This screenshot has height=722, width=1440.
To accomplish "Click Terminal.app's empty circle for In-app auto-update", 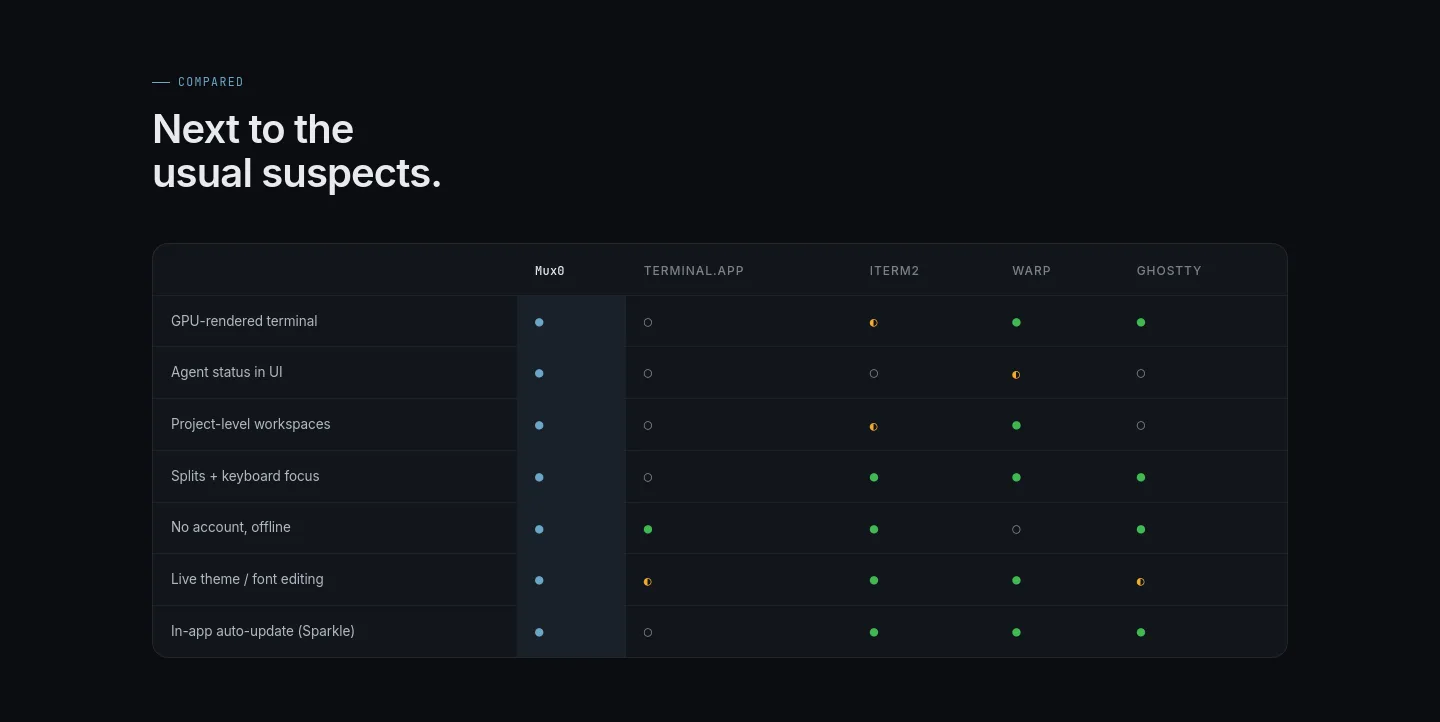I will (x=648, y=632).
